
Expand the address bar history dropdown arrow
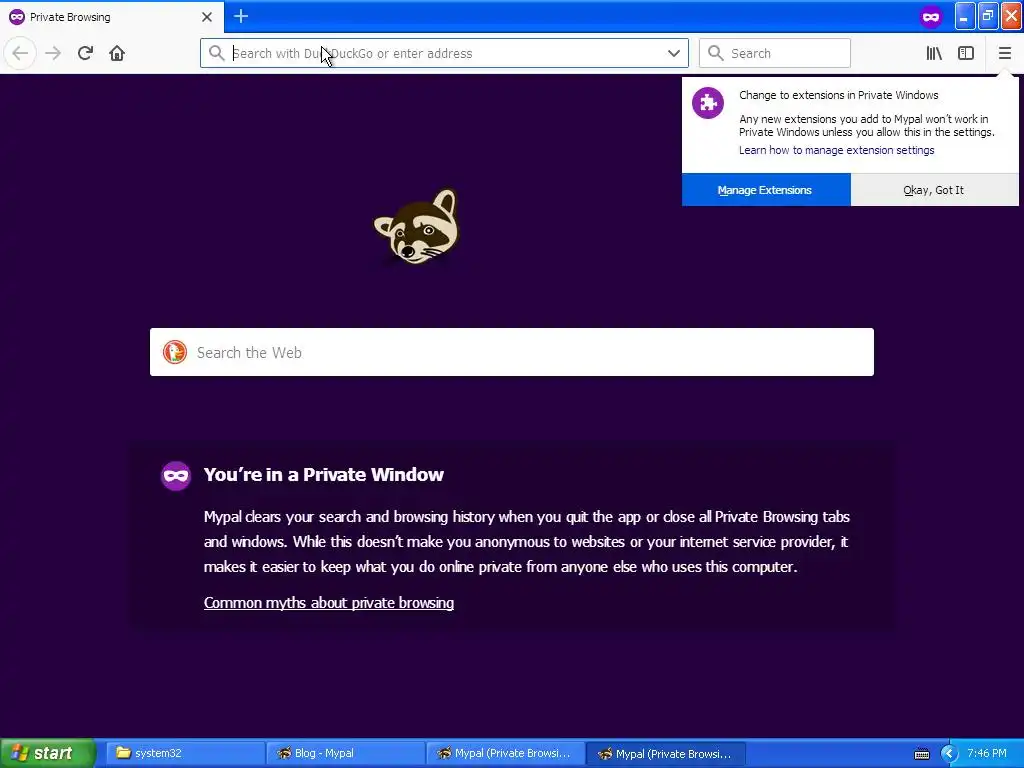[x=674, y=53]
